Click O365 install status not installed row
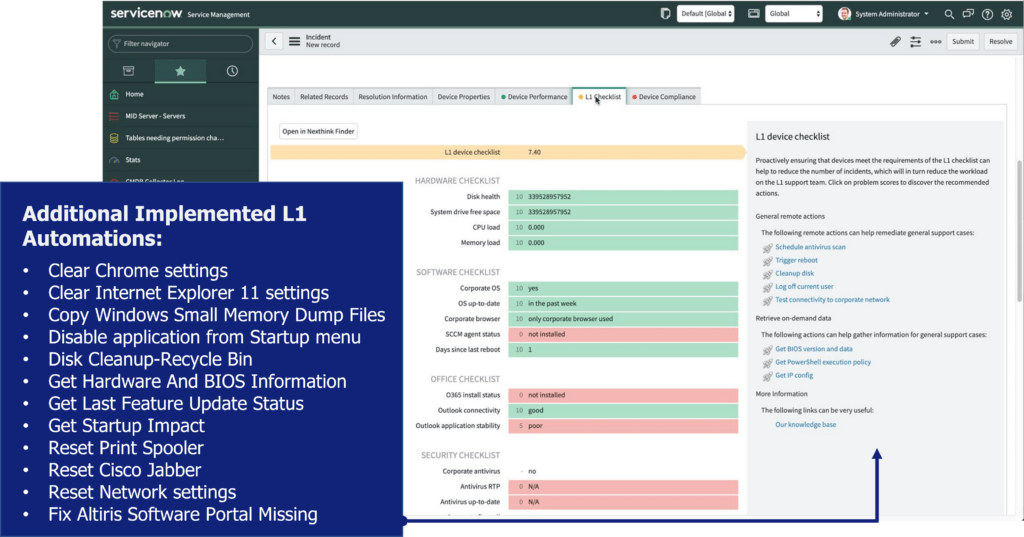This screenshot has width=1024, height=537. pos(623,395)
